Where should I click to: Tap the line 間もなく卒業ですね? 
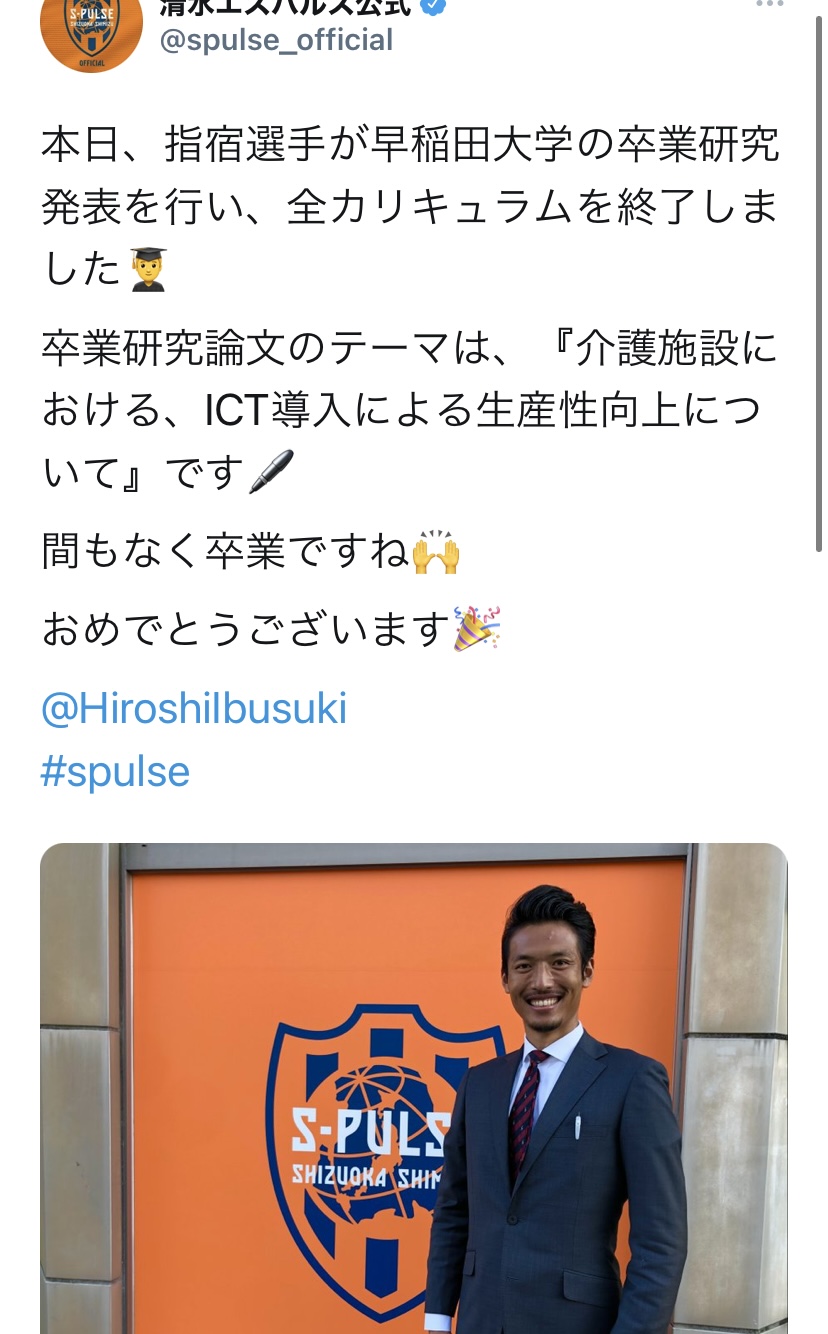(x=250, y=552)
